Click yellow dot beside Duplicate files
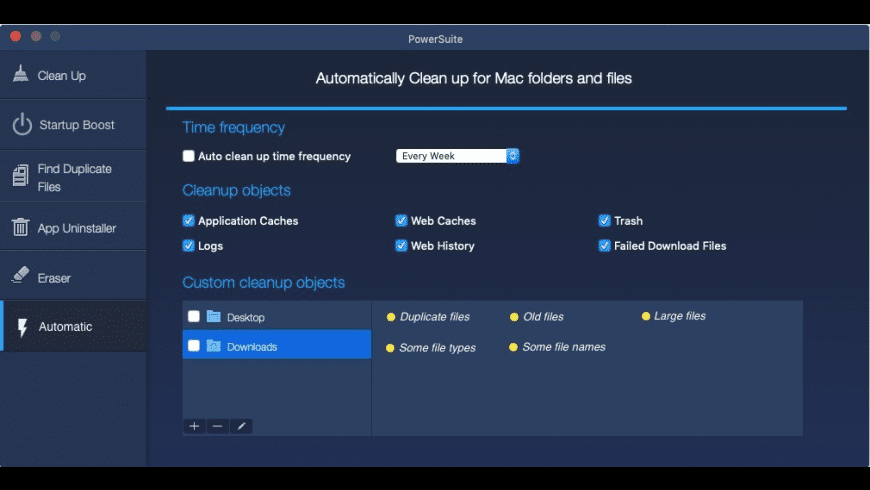This screenshot has width=870, height=490. pos(391,317)
